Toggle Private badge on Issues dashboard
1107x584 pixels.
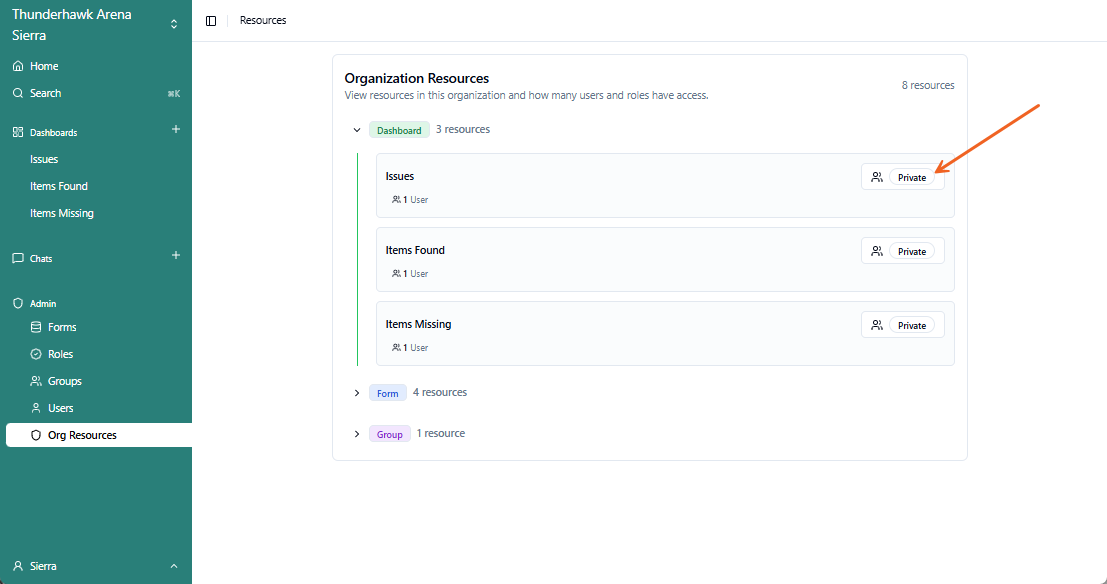coord(912,177)
